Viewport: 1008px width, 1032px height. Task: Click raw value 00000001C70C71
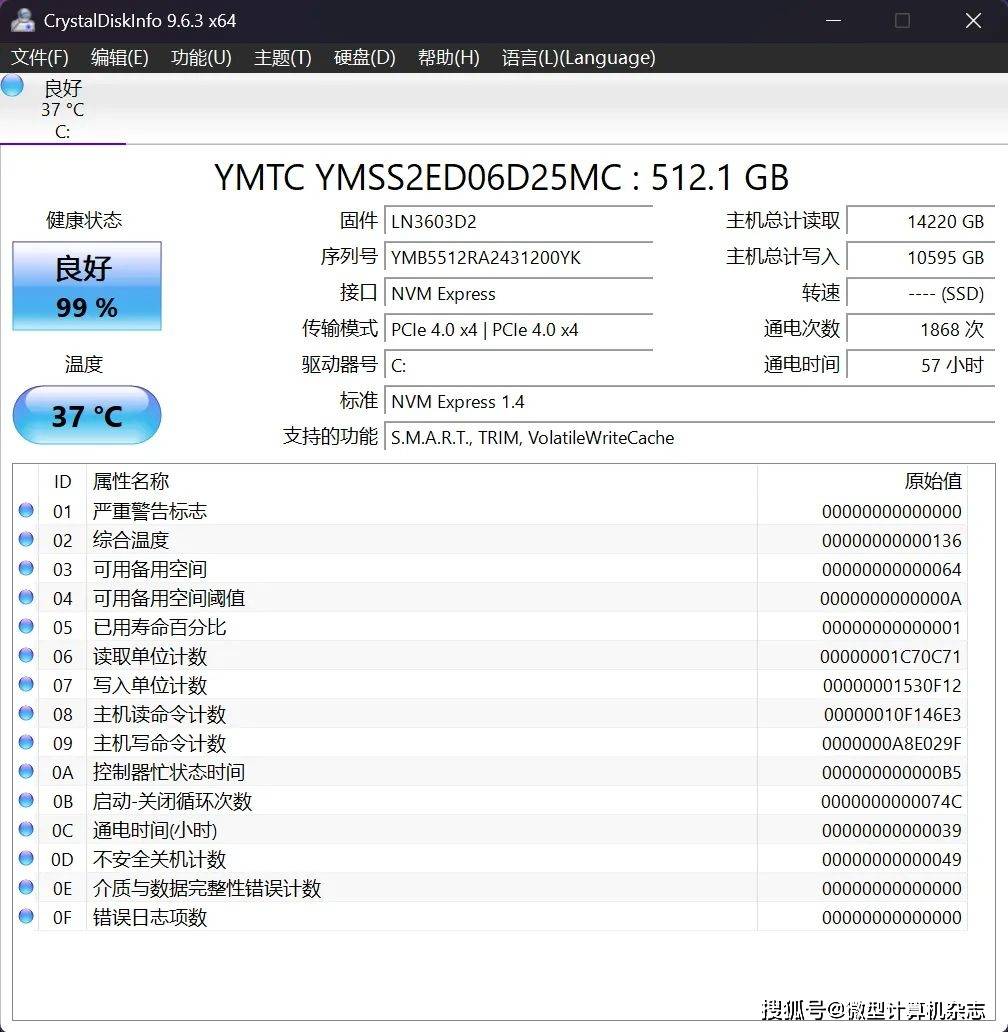coord(891,656)
